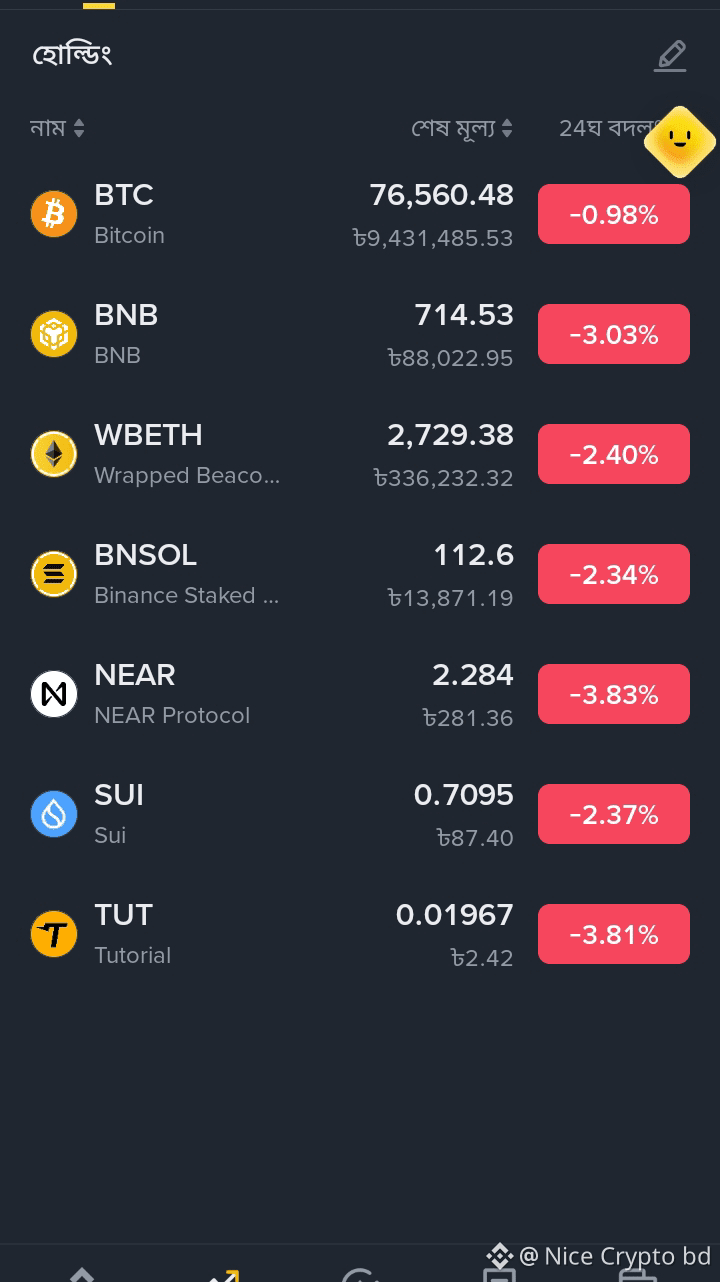Select the blue SUI droplet icon
Image resolution: width=720 pixels, height=1282 pixels.
(54, 814)
